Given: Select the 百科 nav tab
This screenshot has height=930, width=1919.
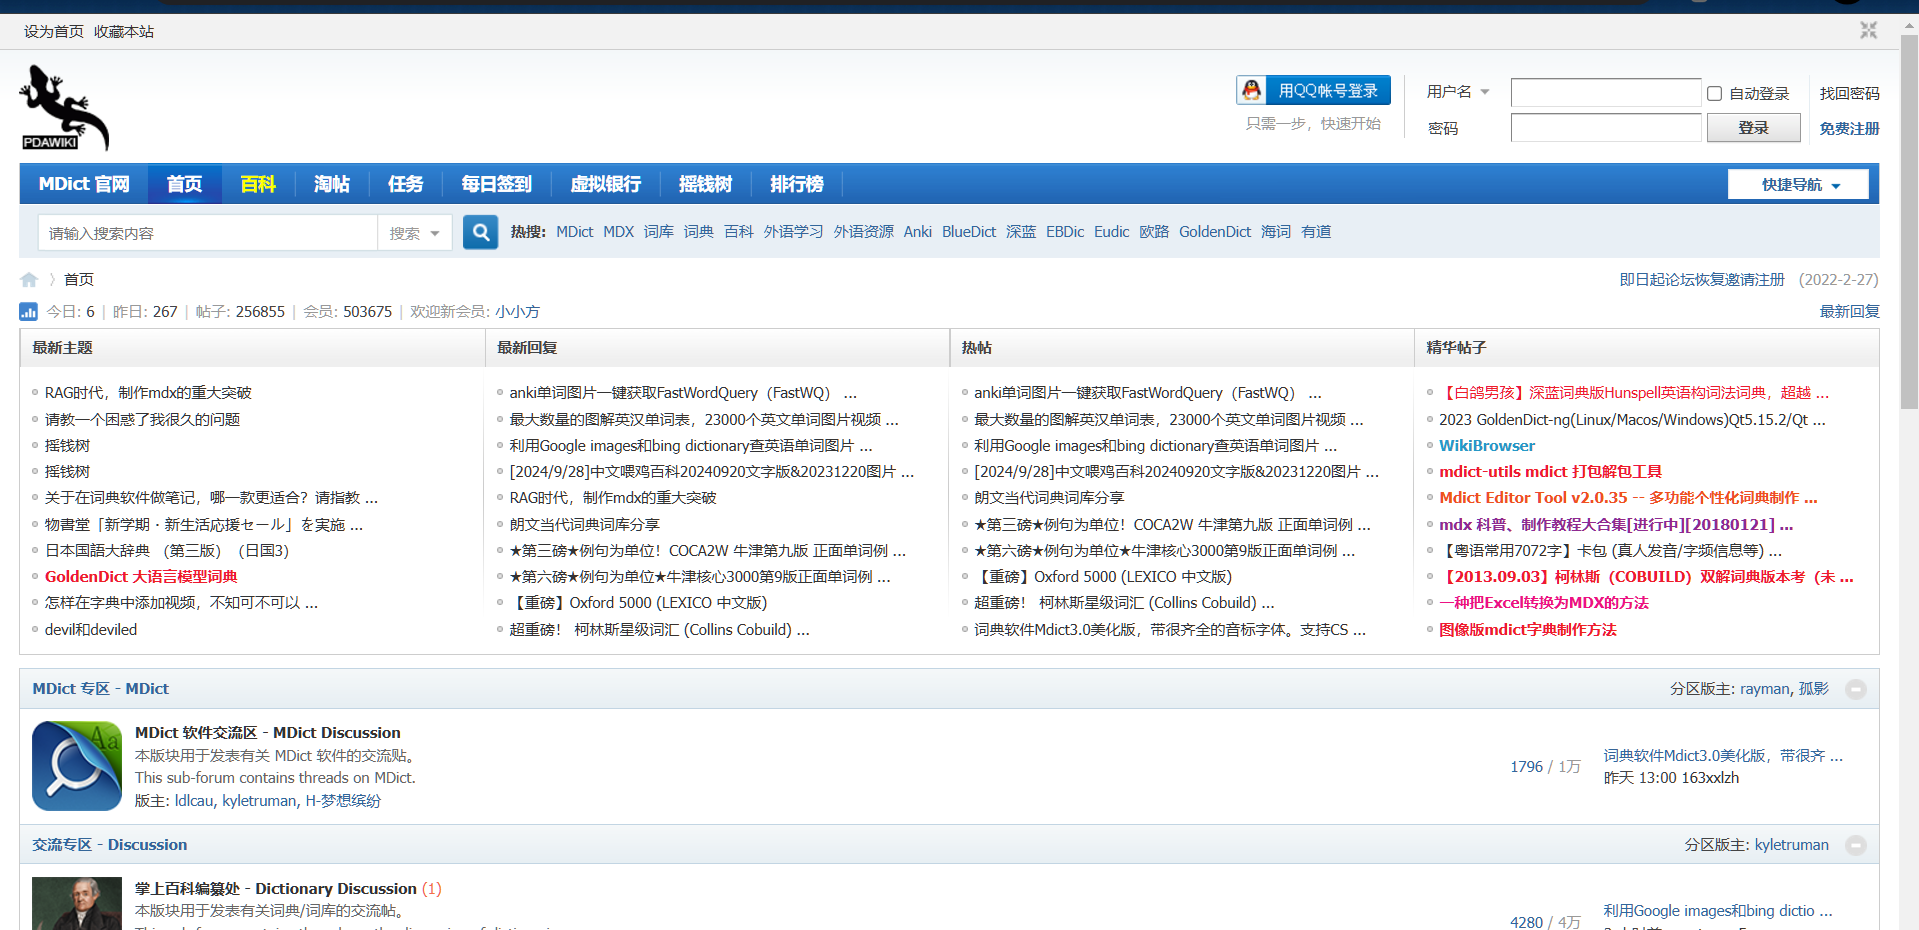Looking at the screenshot, I should tap(258, 184).
